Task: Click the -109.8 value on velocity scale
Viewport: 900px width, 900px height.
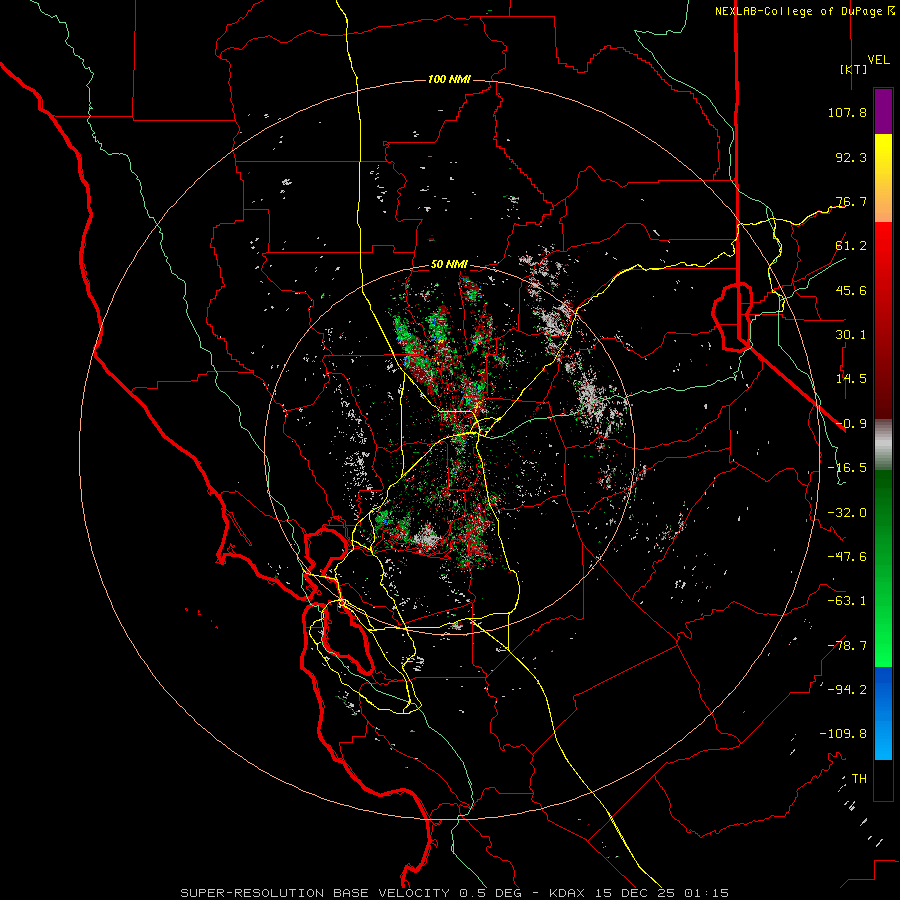Action: [843, 734]
